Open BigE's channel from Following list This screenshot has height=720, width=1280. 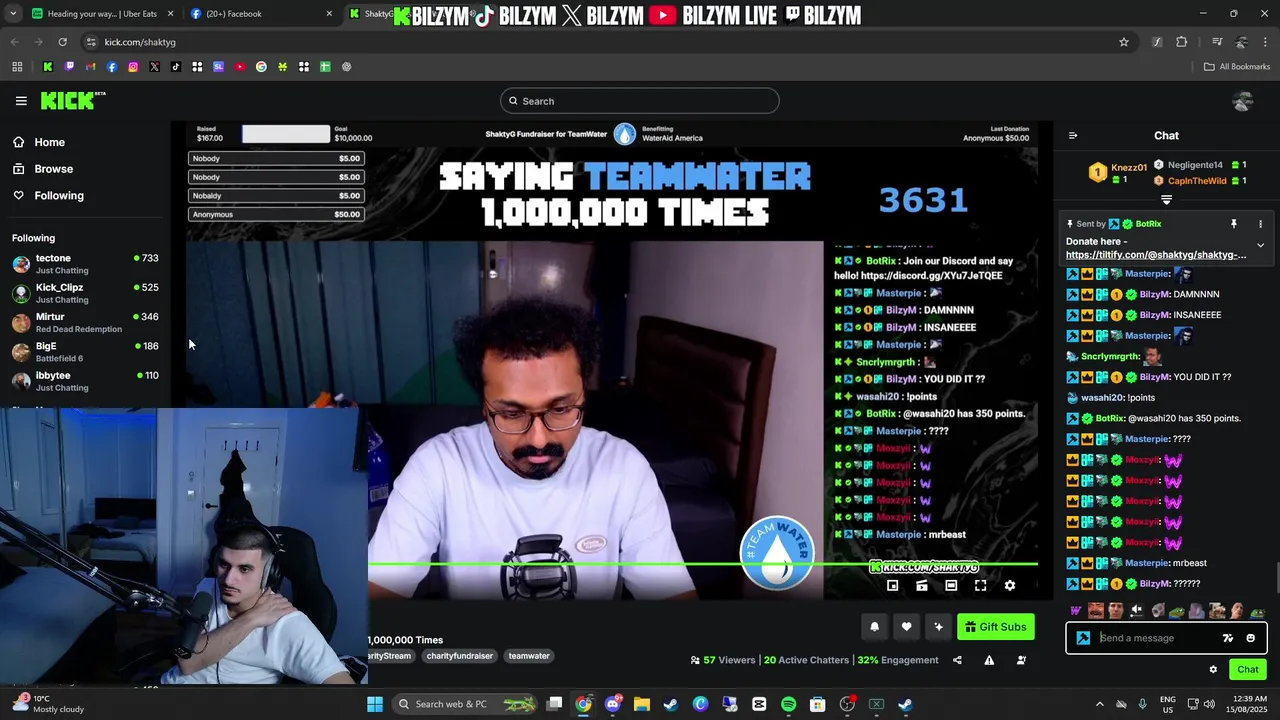tap(85, 352)
